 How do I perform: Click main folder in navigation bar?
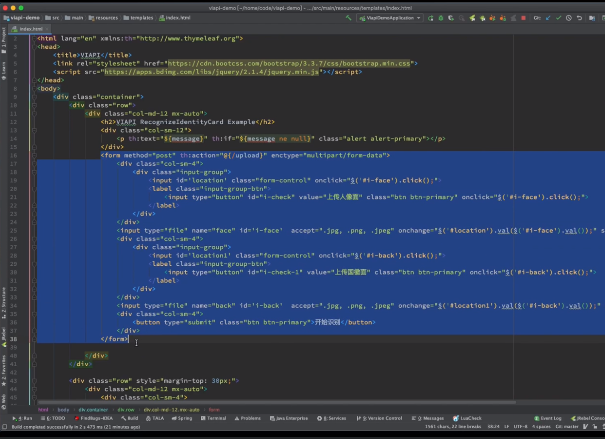pos(74,18)
